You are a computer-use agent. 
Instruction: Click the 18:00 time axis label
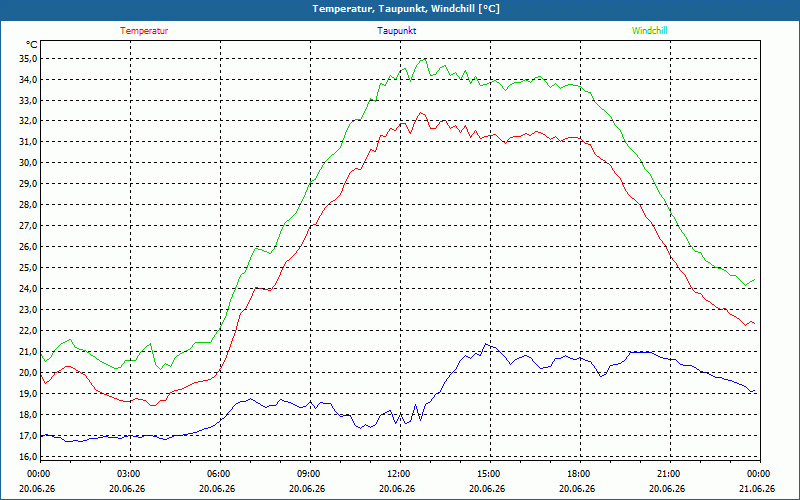578,474
